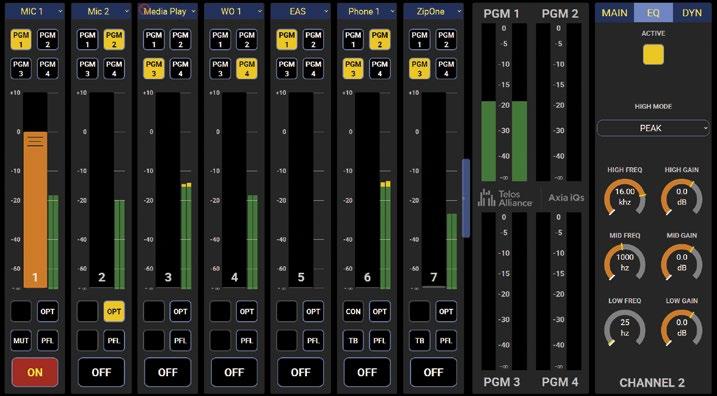This screenshot has width=717, height=396.
Task: Turn on channel 7 OFF button
Action: tap(433, 372)
